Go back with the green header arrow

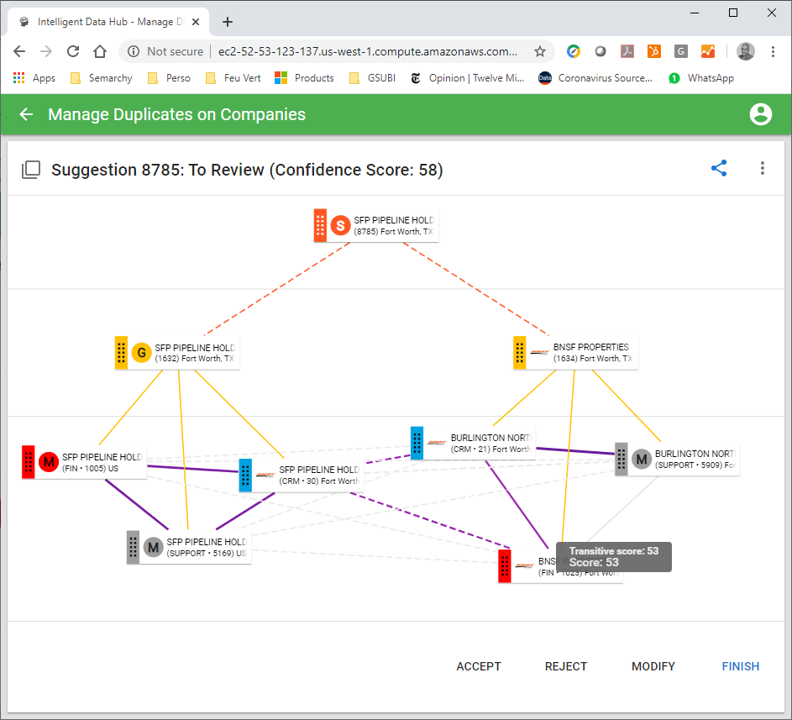click(26, 114)
